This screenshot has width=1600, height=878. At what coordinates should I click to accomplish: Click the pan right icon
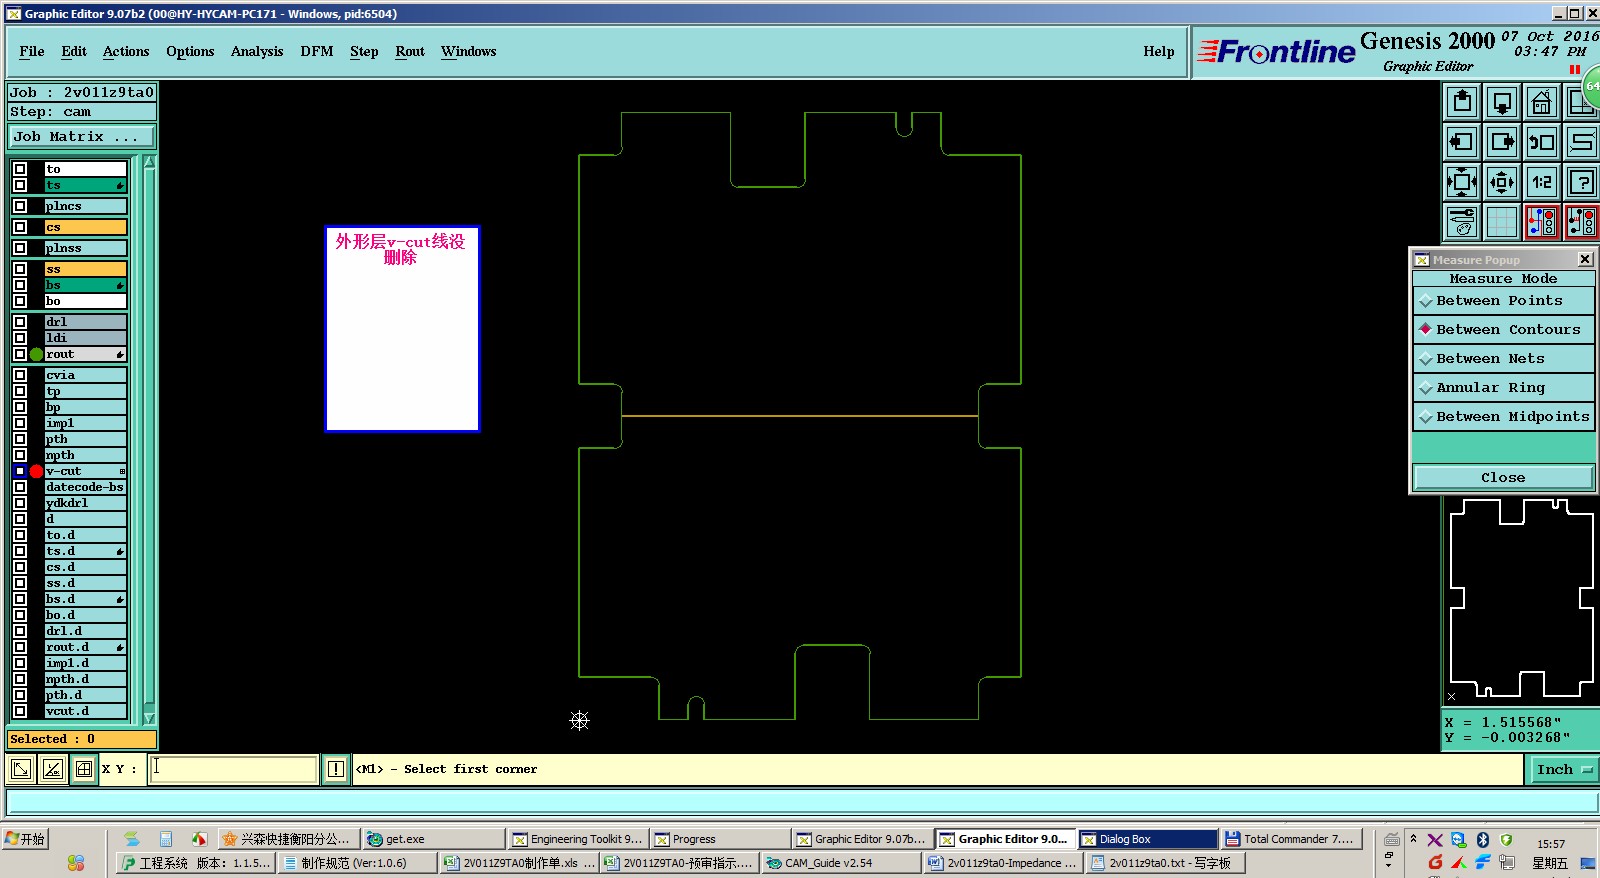[x=1502, y=142]
